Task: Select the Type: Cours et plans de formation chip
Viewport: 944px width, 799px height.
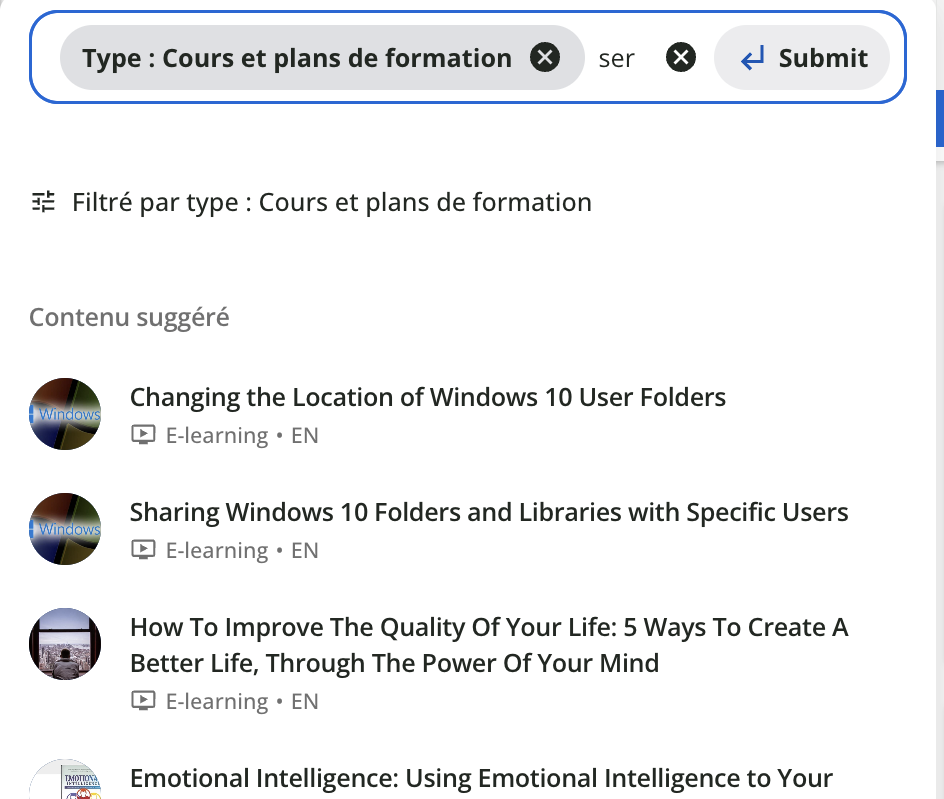Action: pos(297,58)
